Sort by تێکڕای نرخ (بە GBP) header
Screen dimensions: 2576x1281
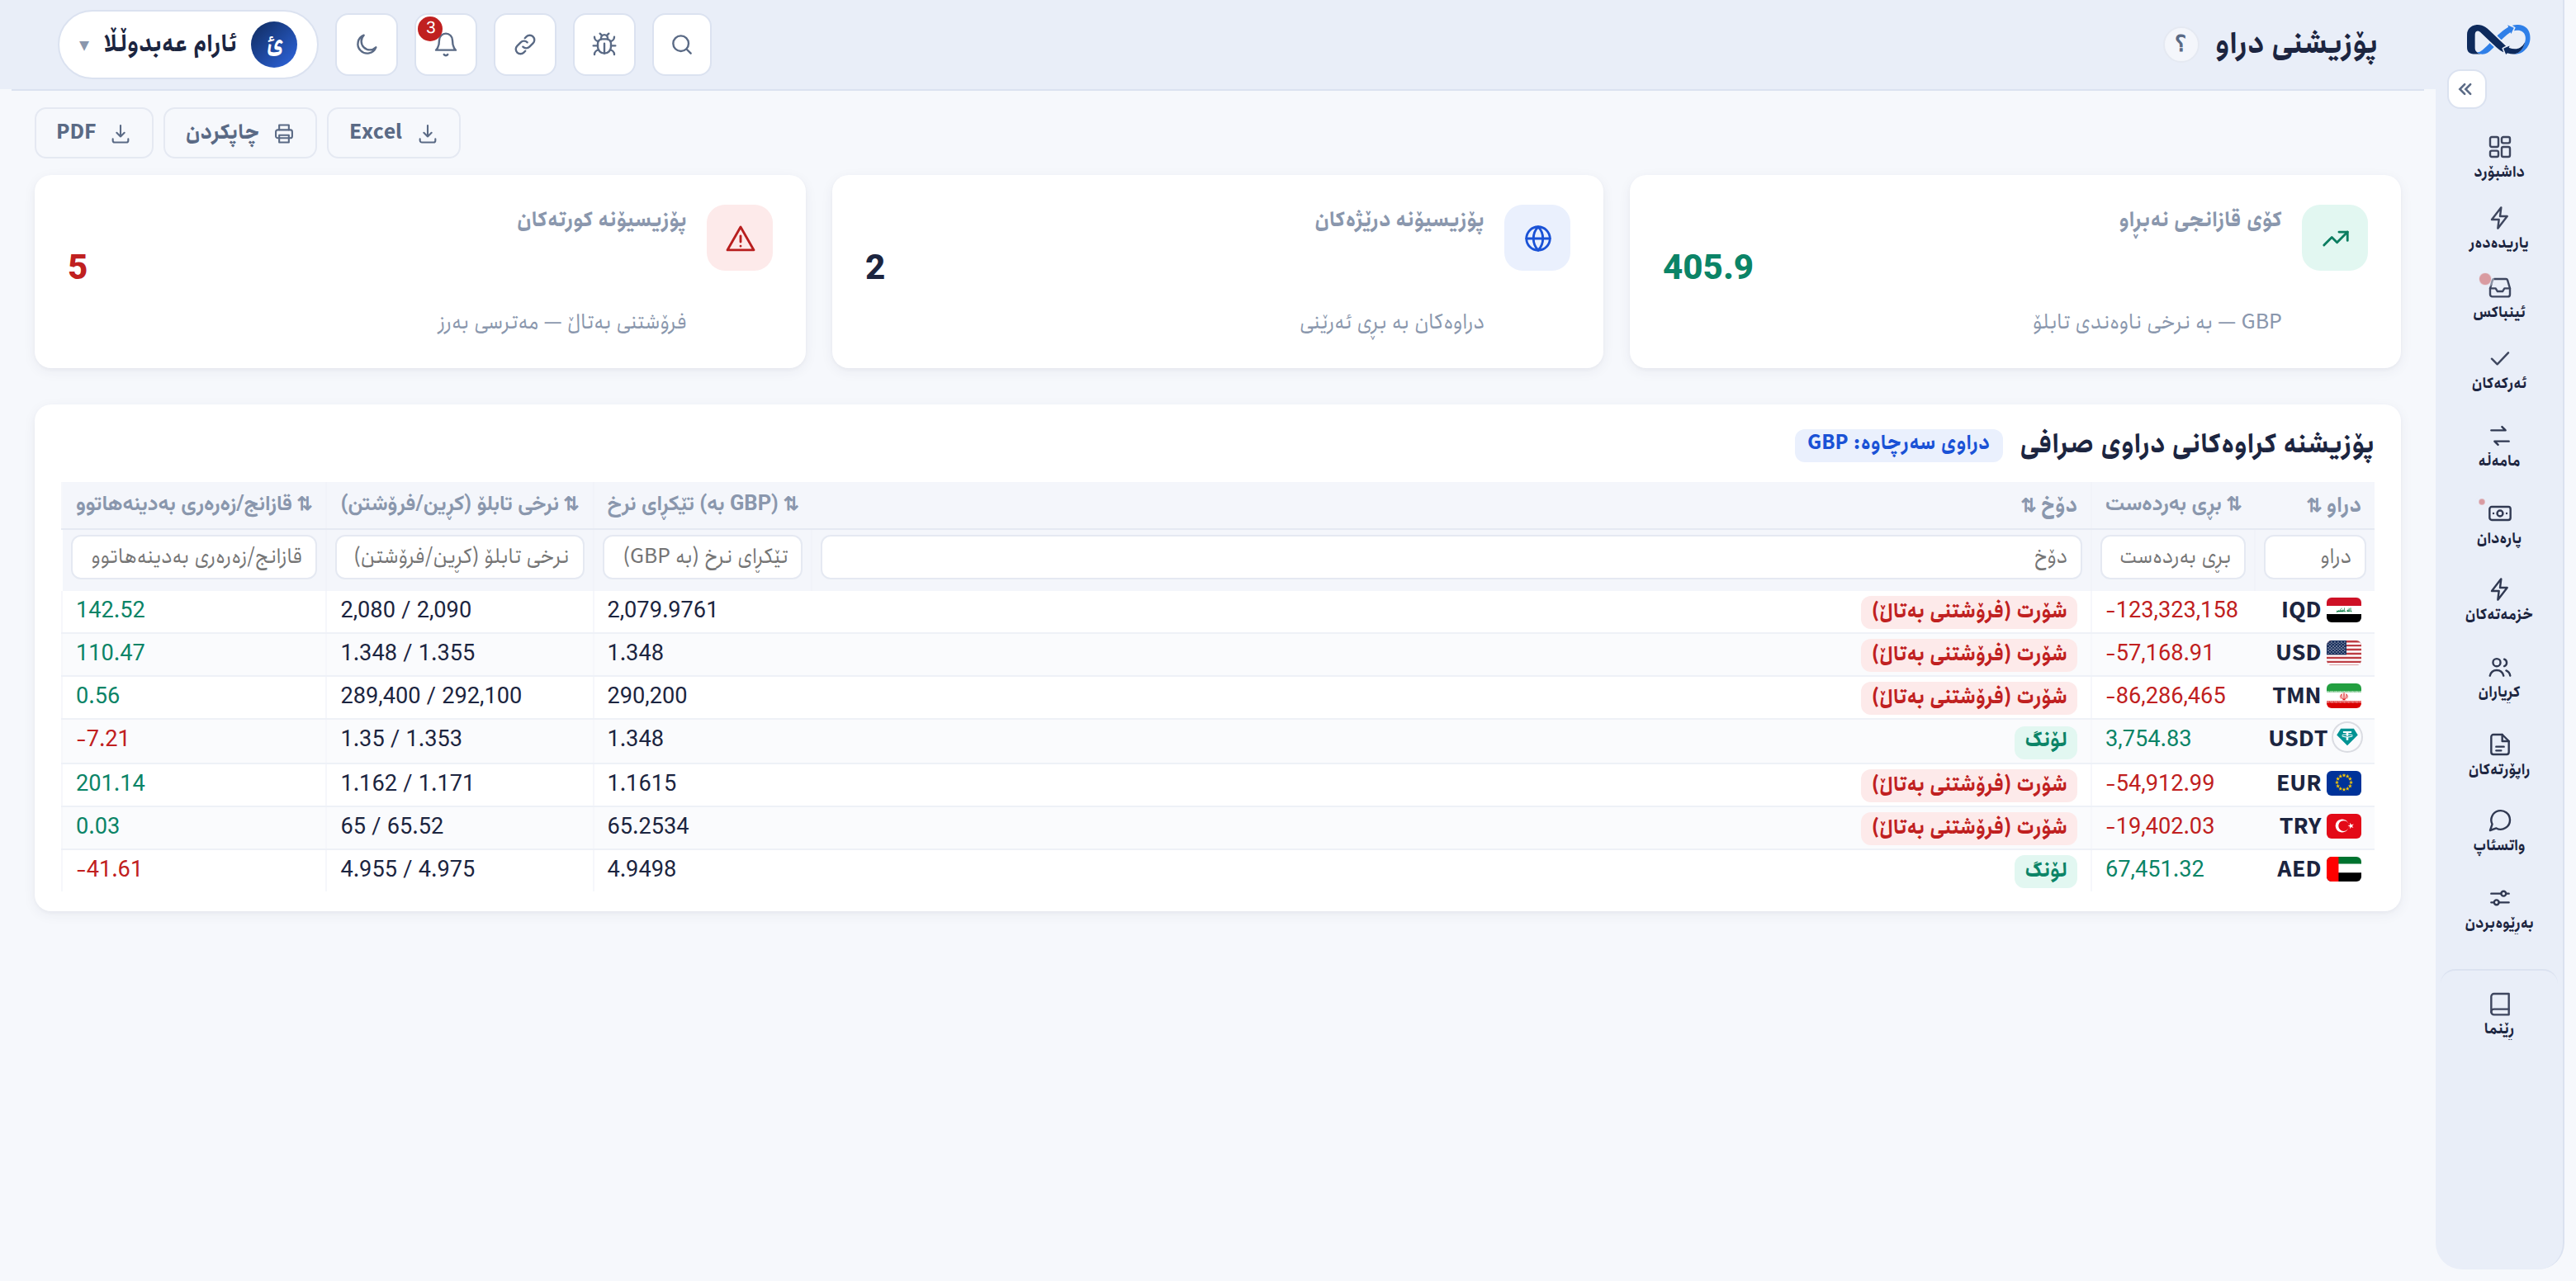click(702, 504)
